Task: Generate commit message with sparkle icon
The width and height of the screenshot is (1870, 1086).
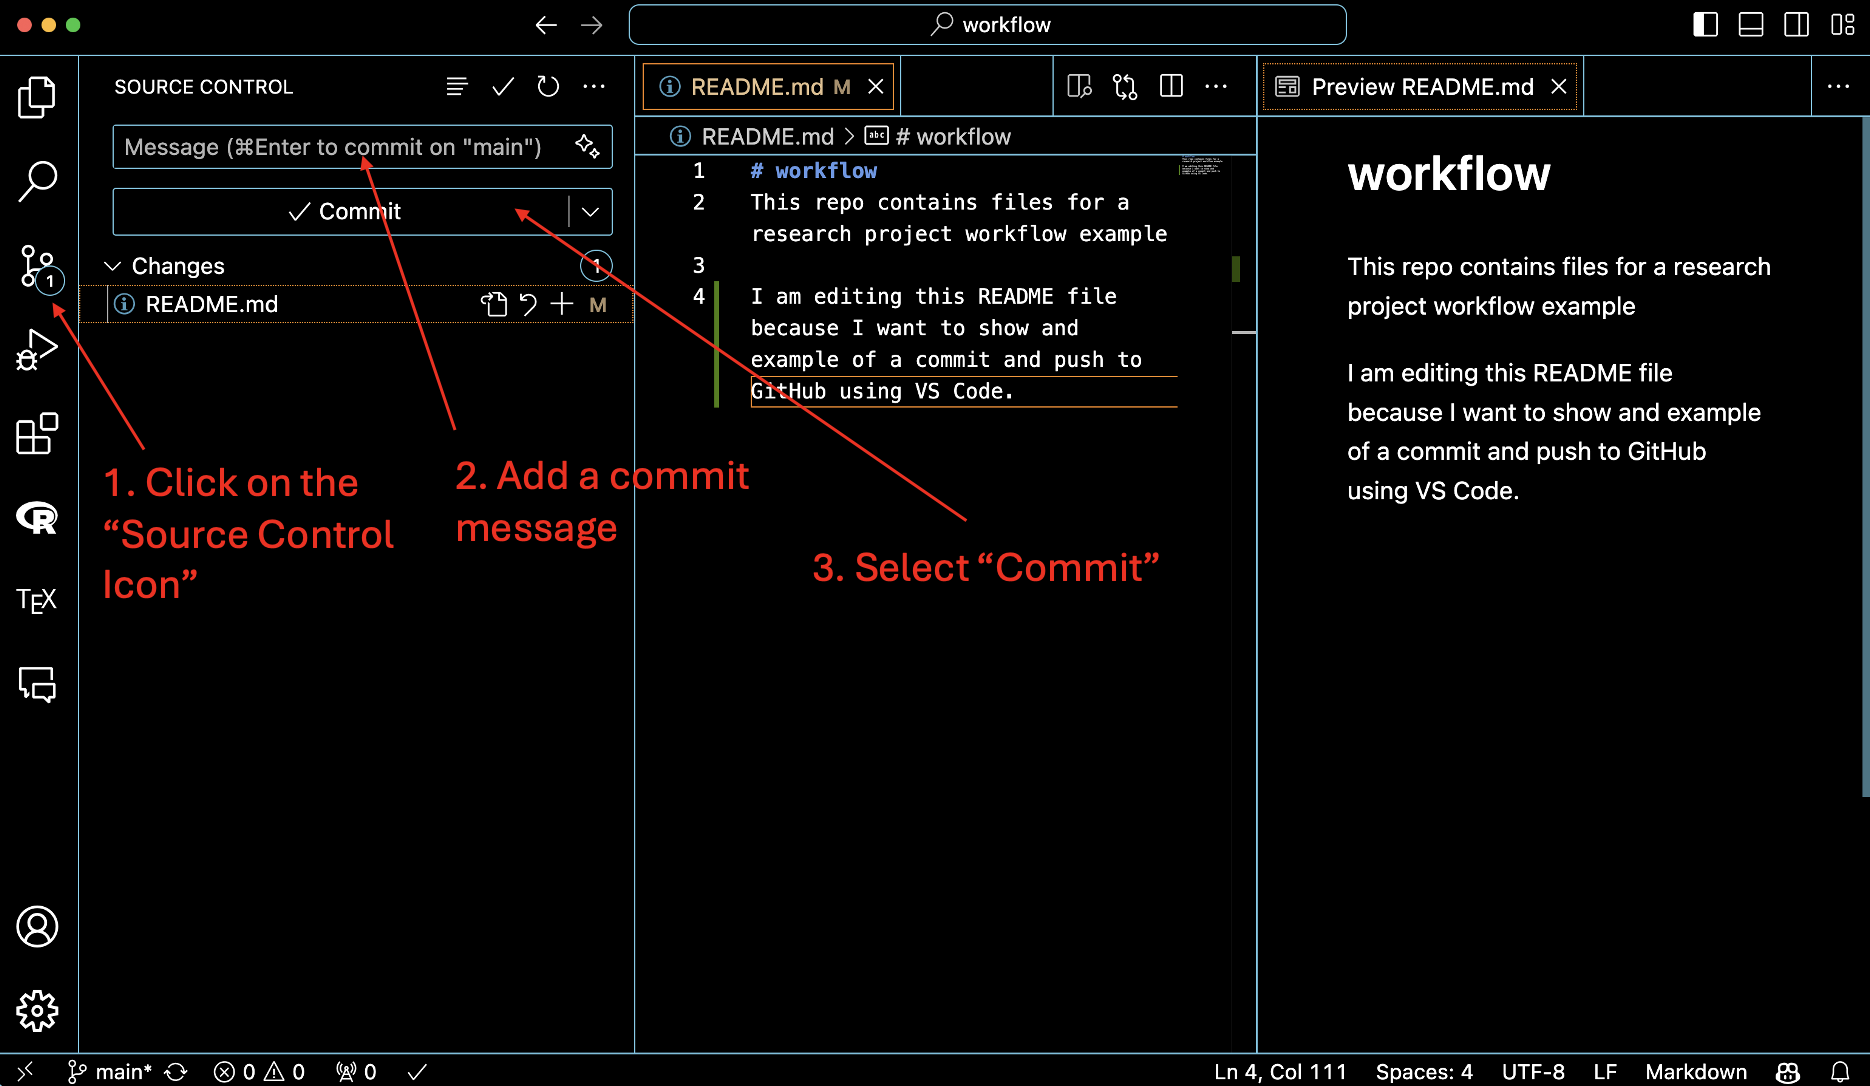Action: 588,146
